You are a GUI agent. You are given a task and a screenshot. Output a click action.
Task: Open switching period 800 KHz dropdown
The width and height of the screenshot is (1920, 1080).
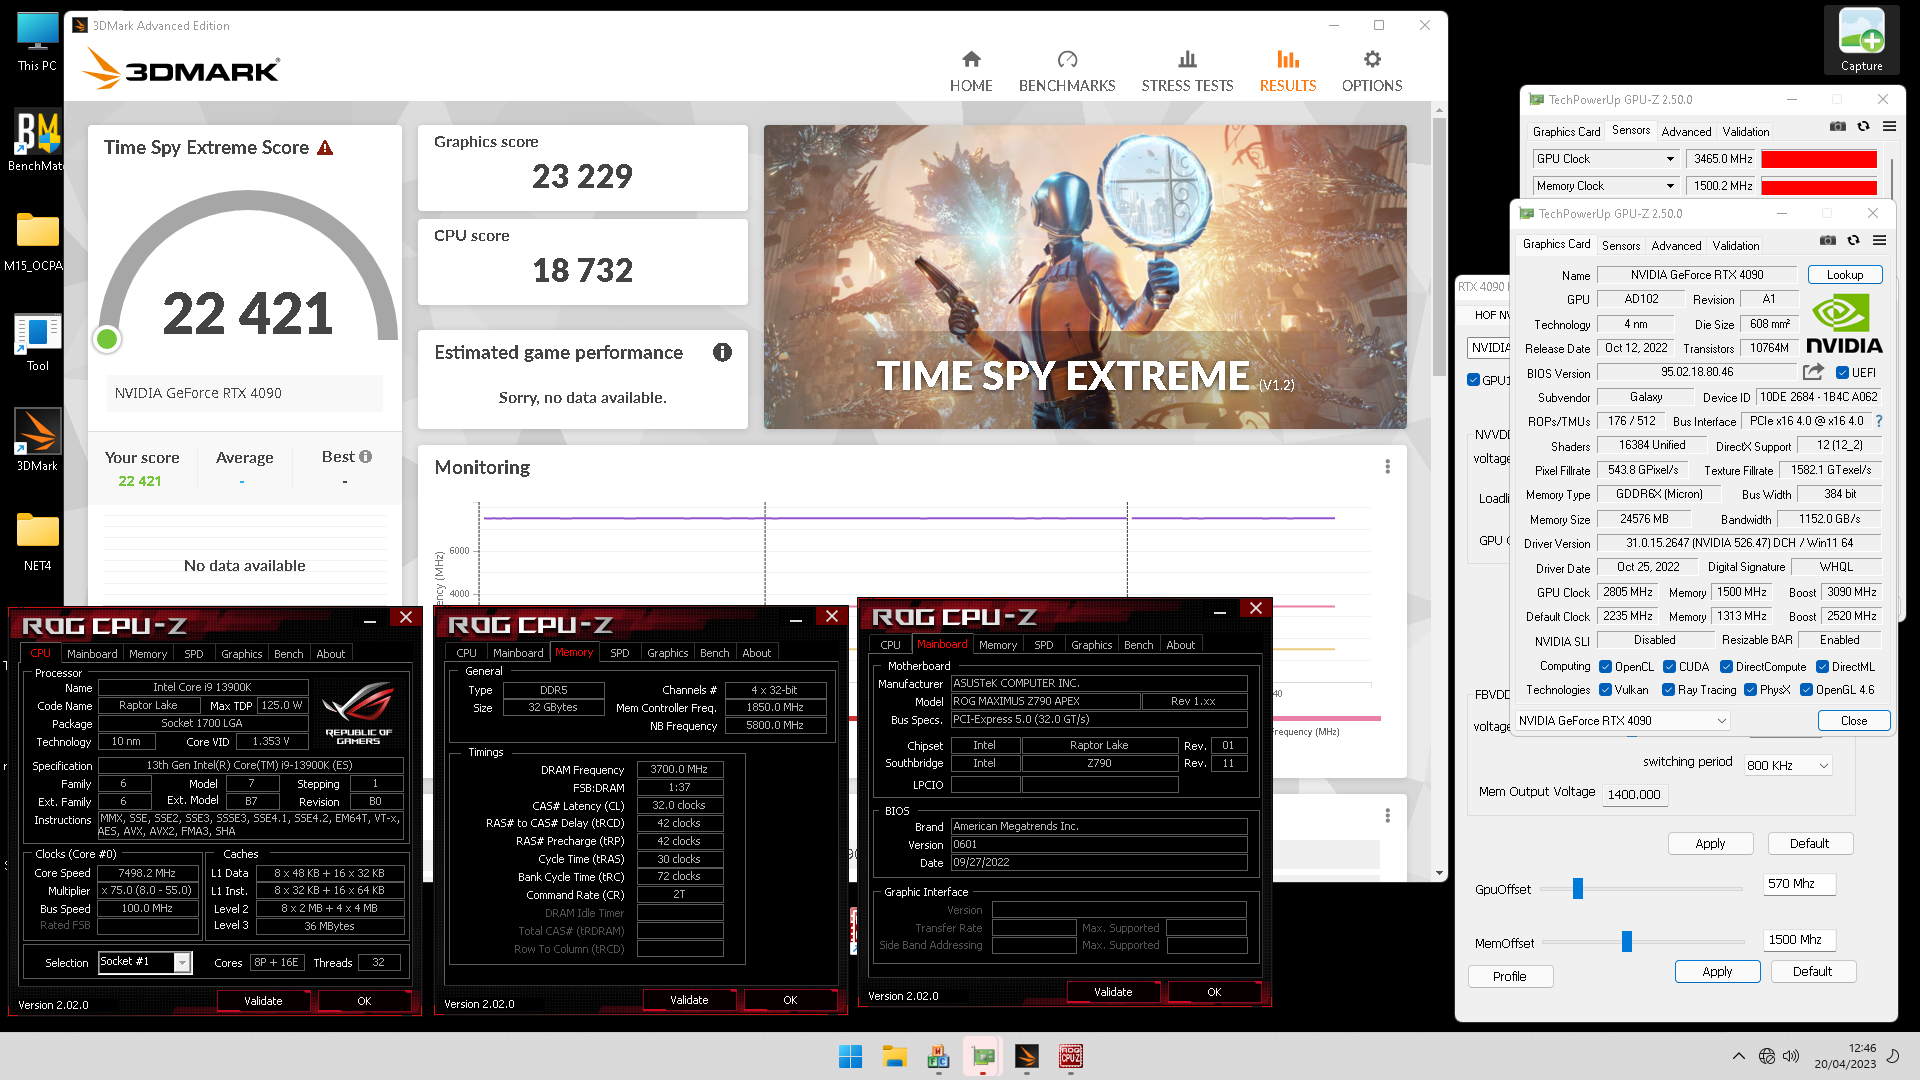point(1787,765)
